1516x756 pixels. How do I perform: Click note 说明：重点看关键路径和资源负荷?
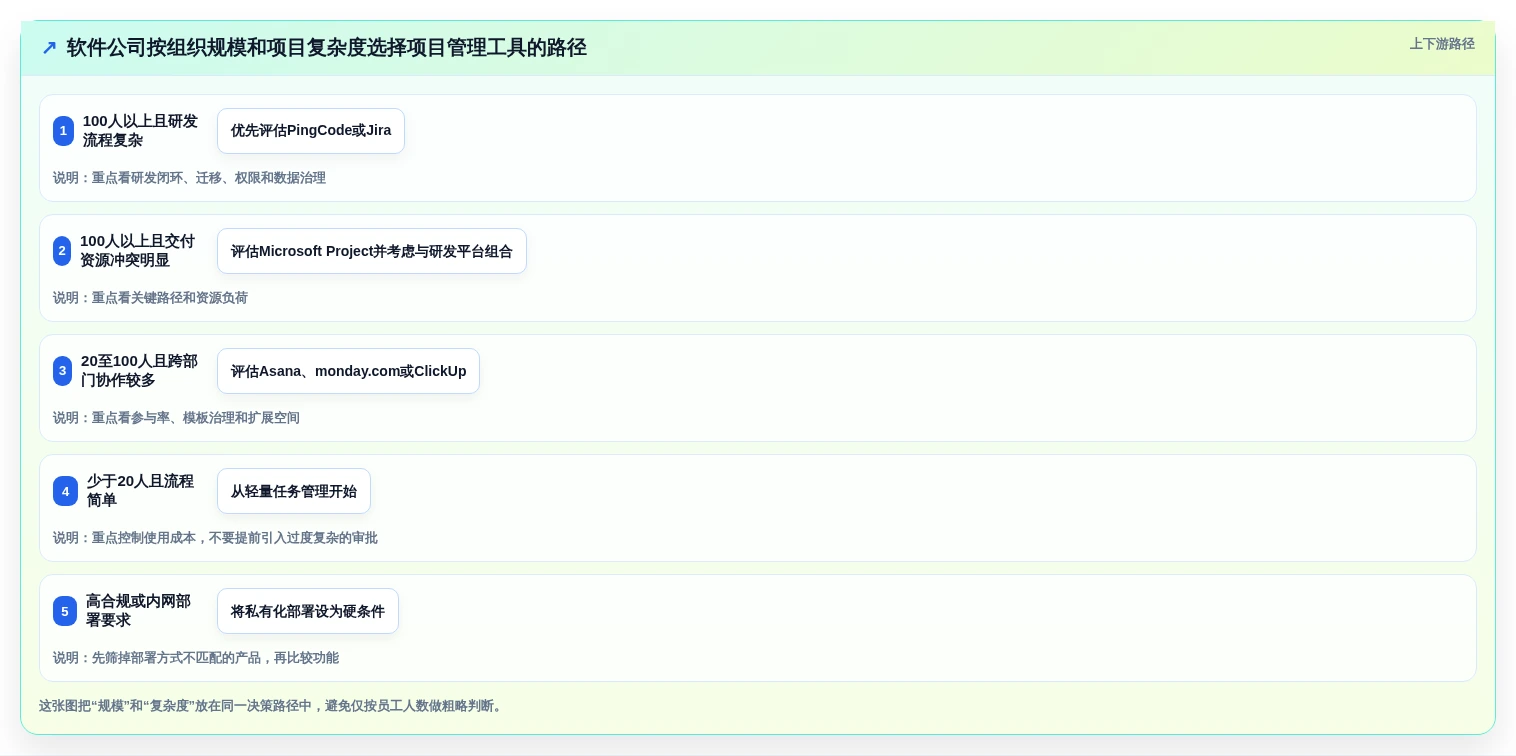150,298
